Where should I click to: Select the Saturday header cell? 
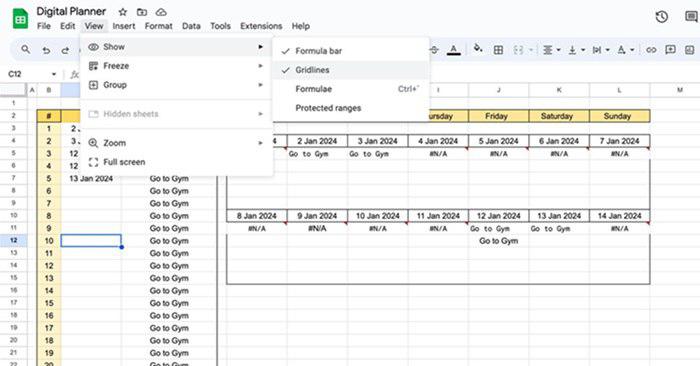click(x=559, y=116)
